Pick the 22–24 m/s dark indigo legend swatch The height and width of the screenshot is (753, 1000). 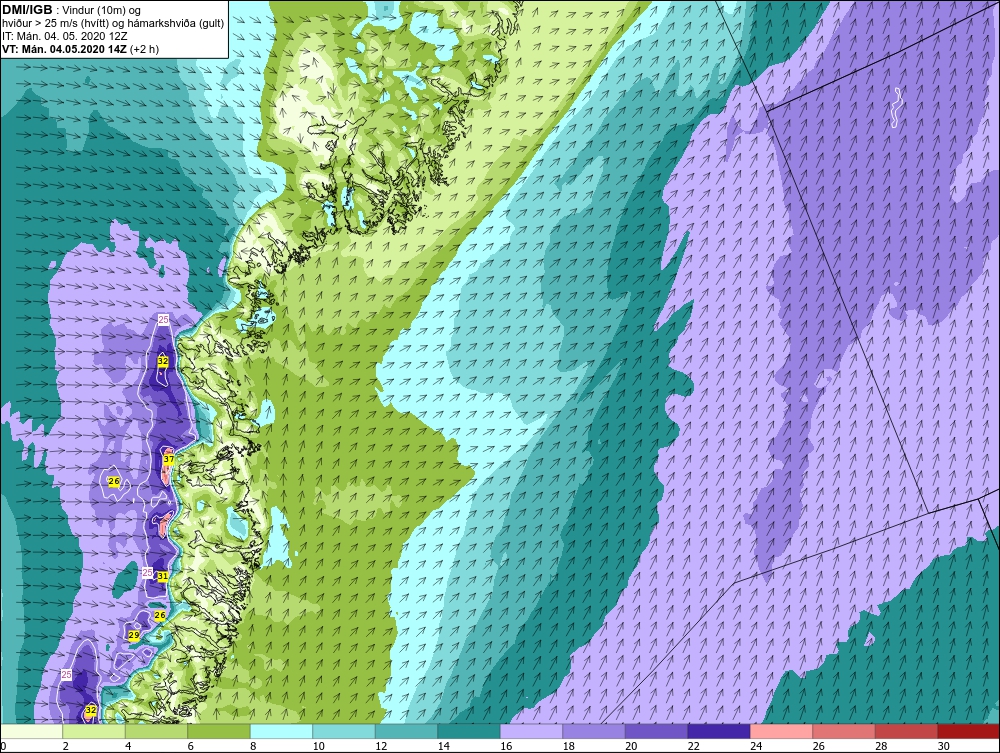pyautogui.click(x=719, y=731)
